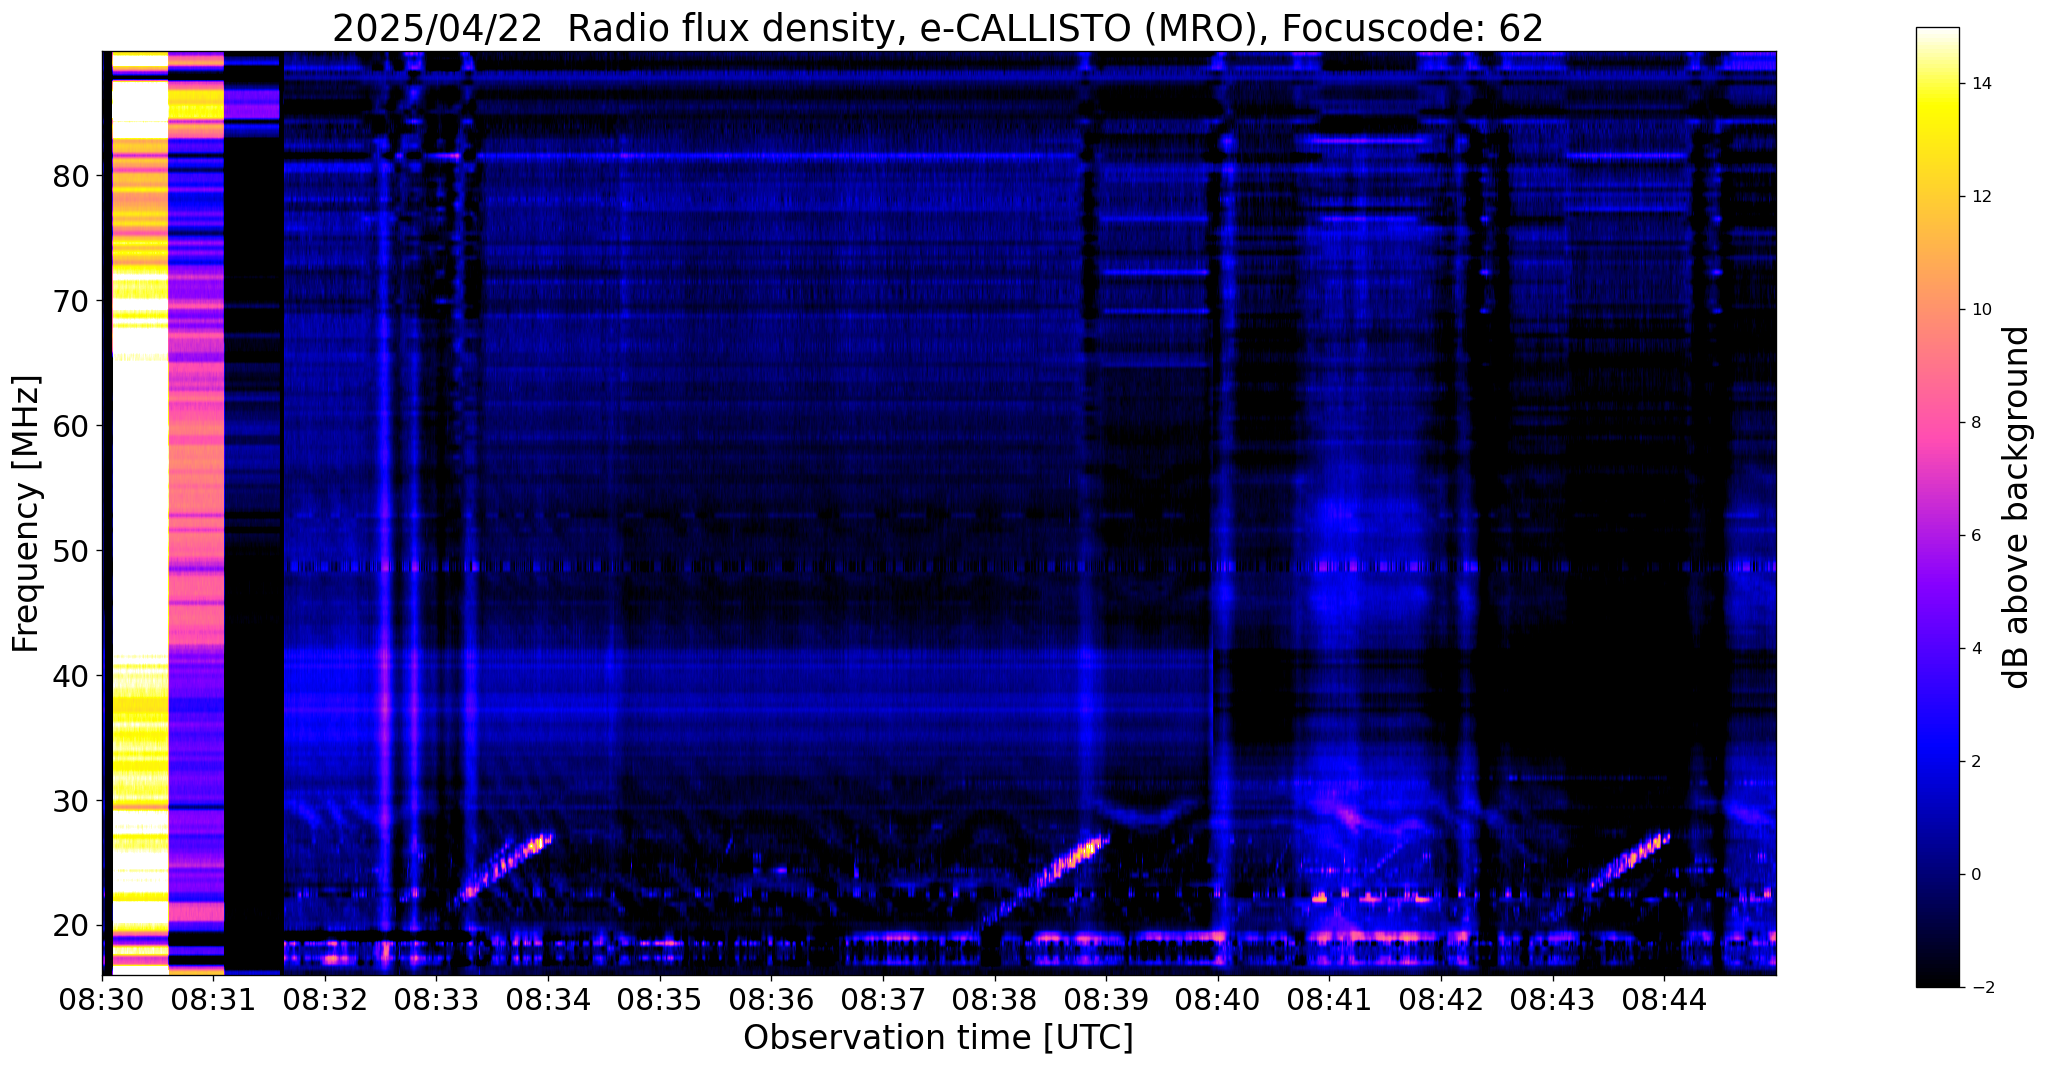
Task: Click the 60 MHz frequency tick label
Action: [71, 426]
